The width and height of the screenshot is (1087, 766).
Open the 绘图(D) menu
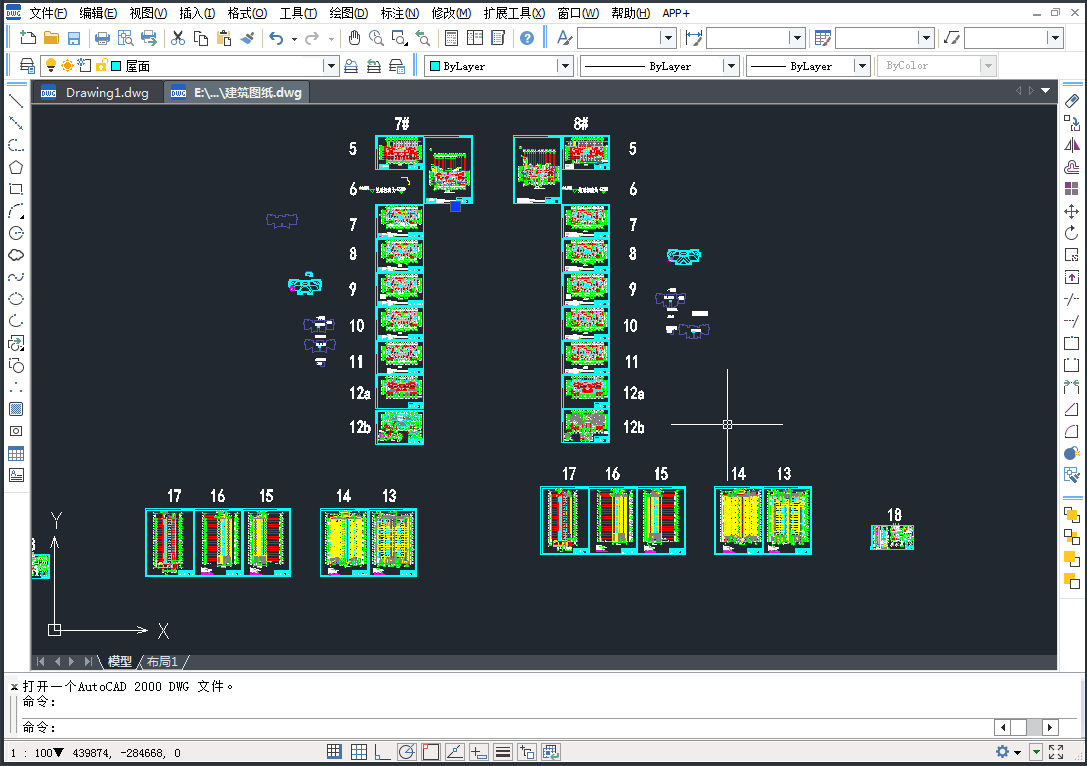coord(348,13)
